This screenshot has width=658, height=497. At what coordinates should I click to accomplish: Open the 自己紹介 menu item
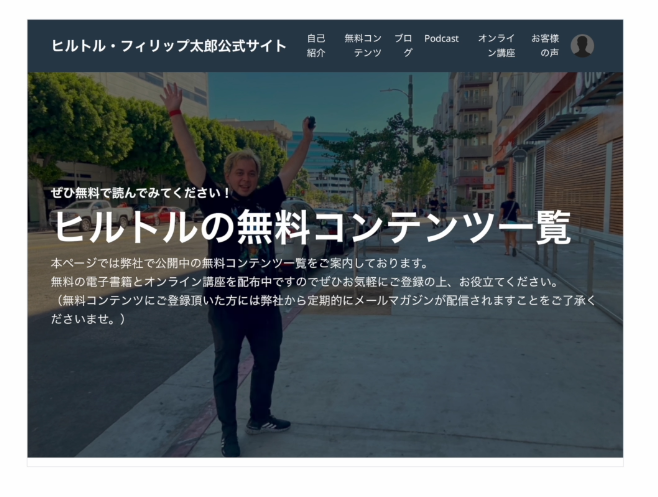316,46
